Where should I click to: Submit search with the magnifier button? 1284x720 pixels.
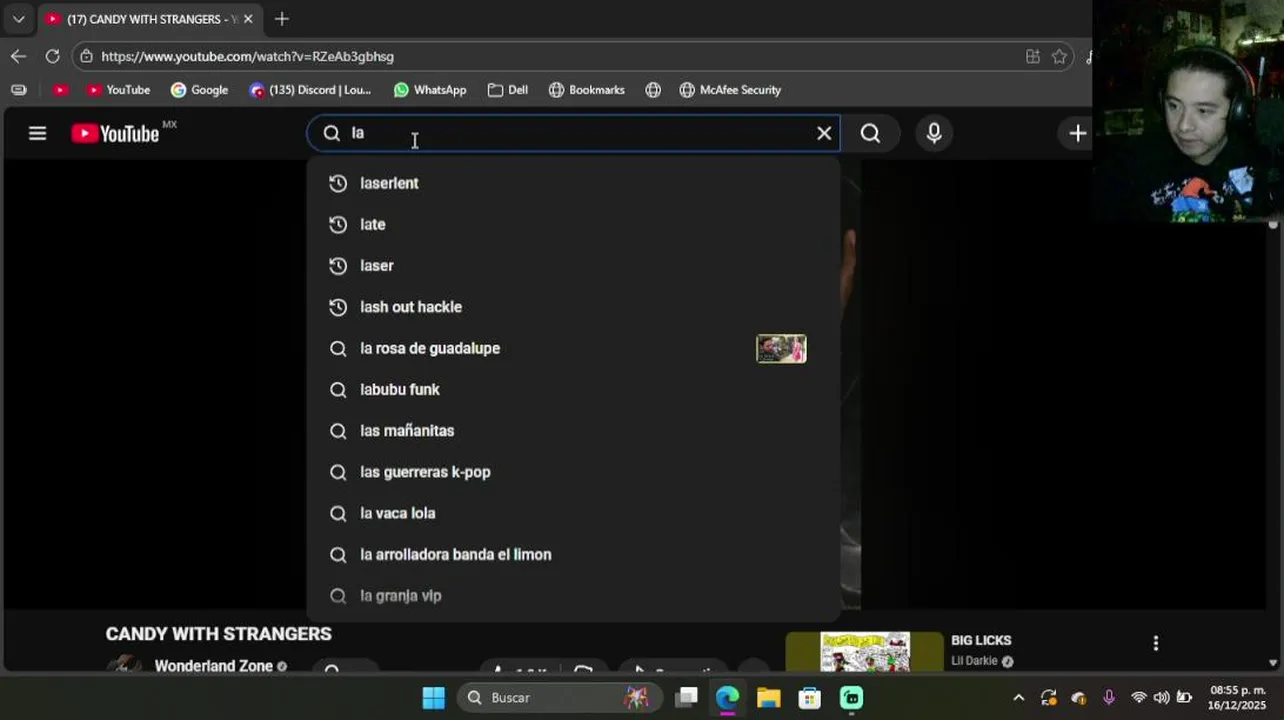tap(870, 133)
